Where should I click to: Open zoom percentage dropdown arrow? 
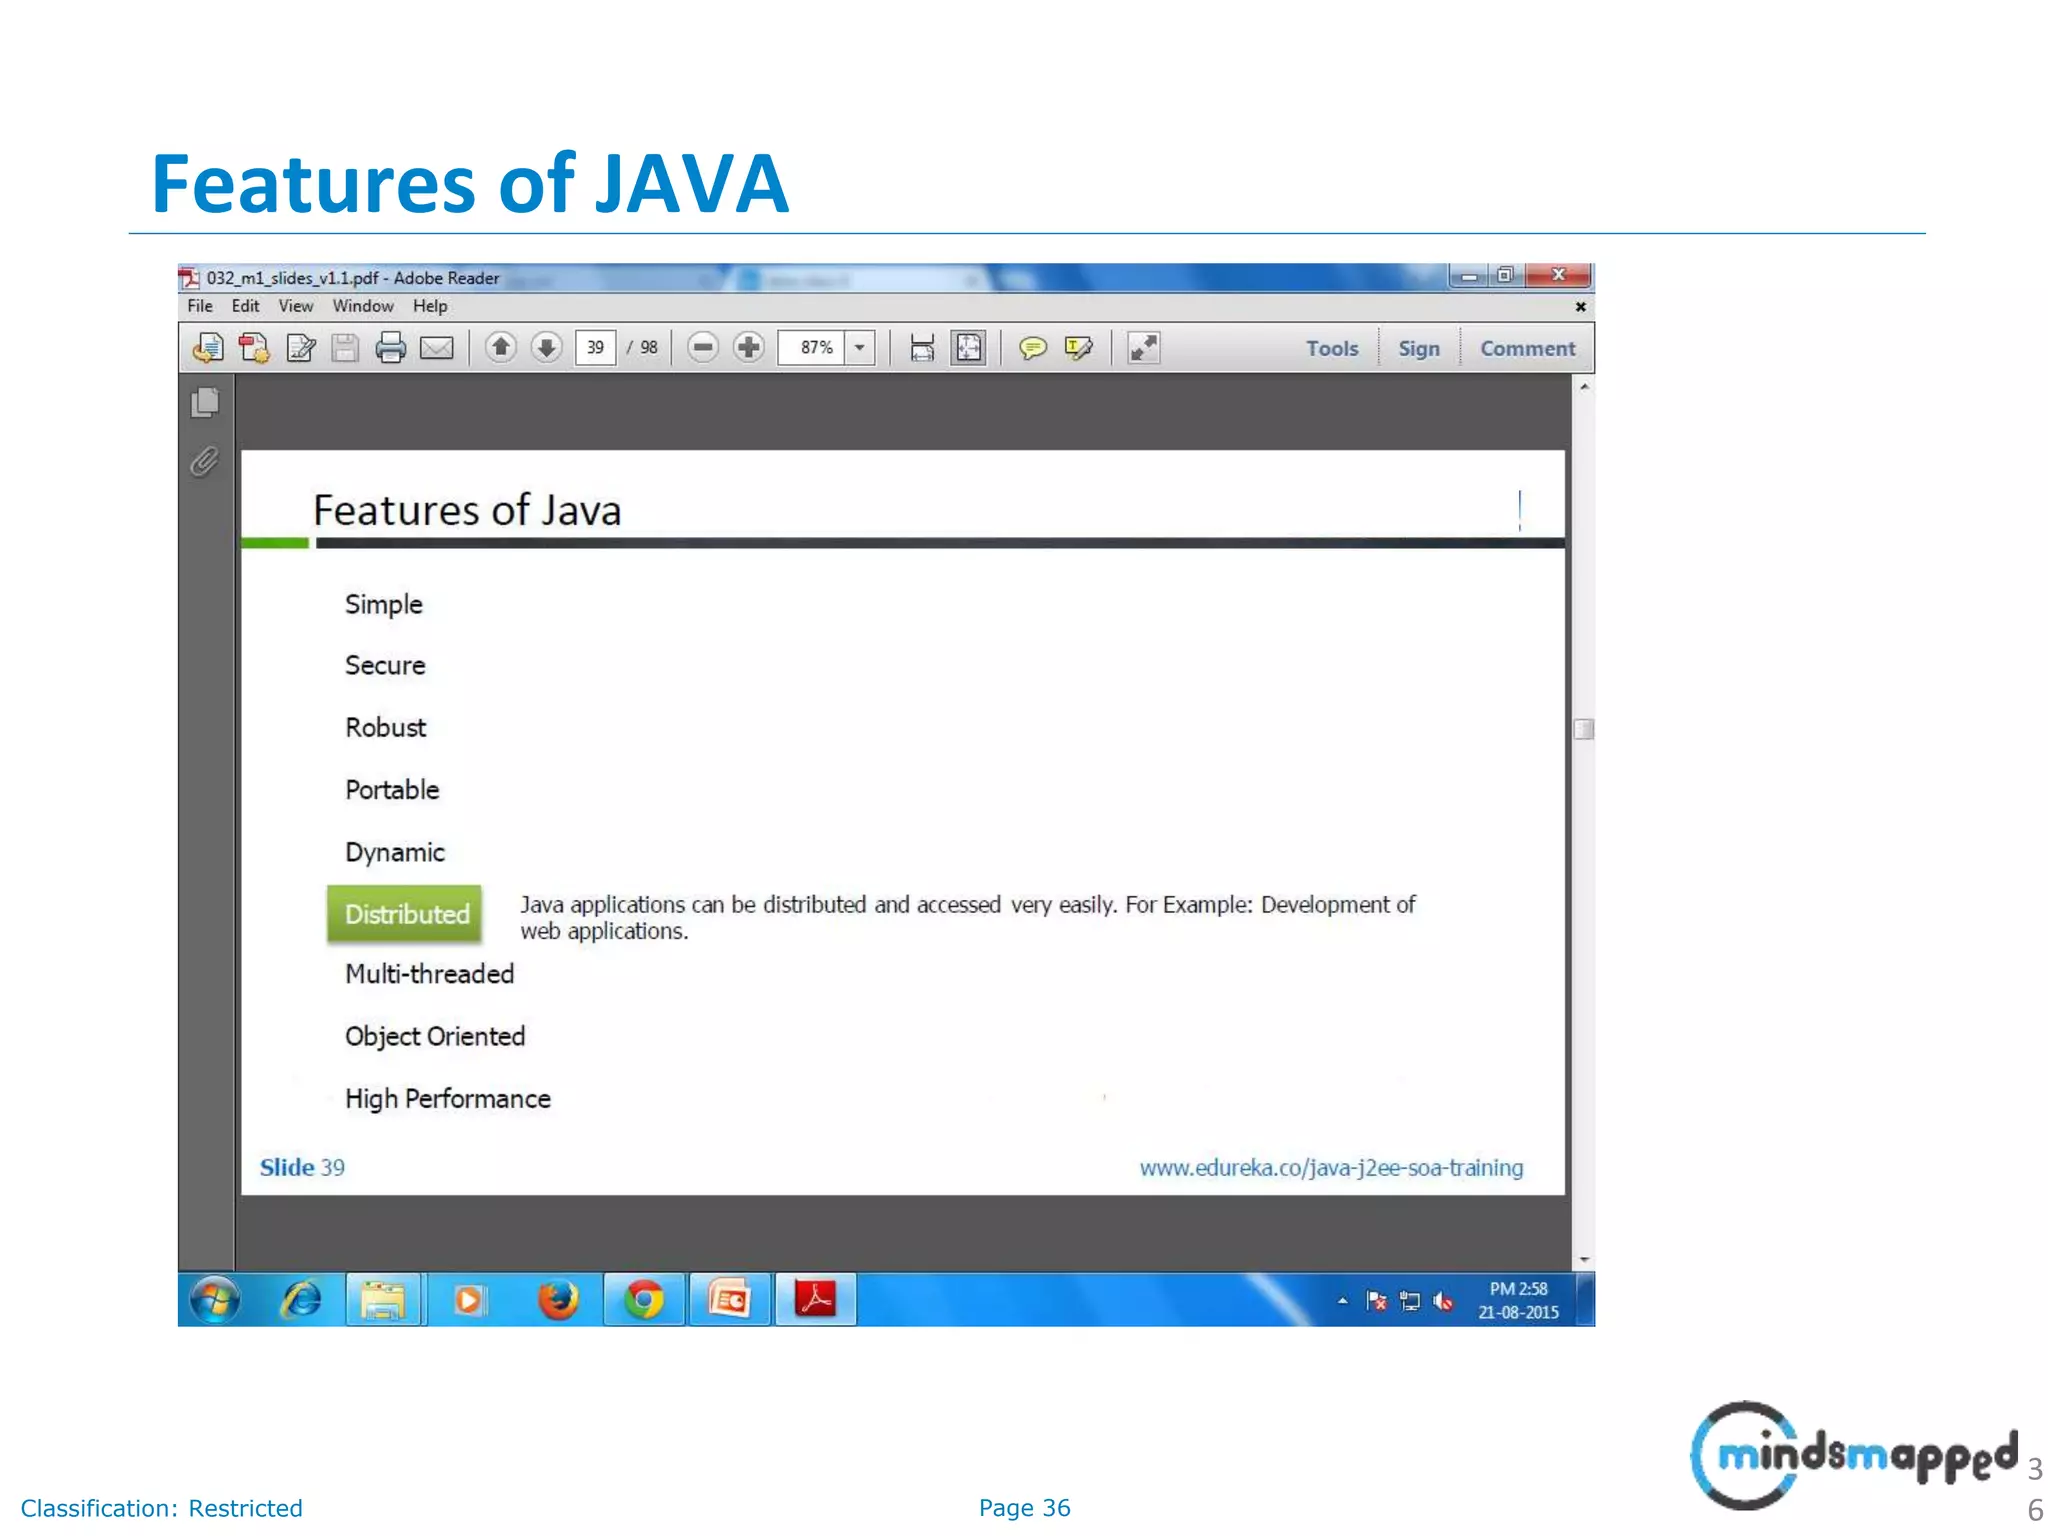[x=860, y=348]
